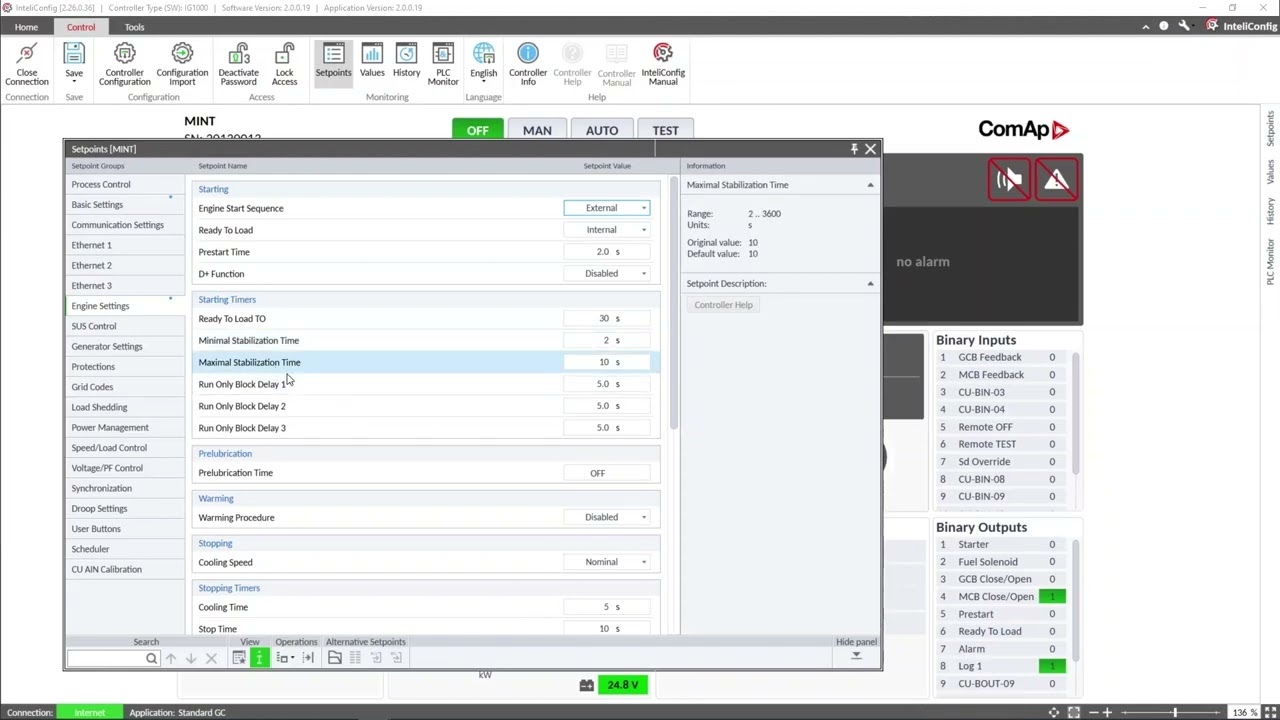Open Controller Info
Viewport: 1280px width, 720px height.
tap(528, 64)
